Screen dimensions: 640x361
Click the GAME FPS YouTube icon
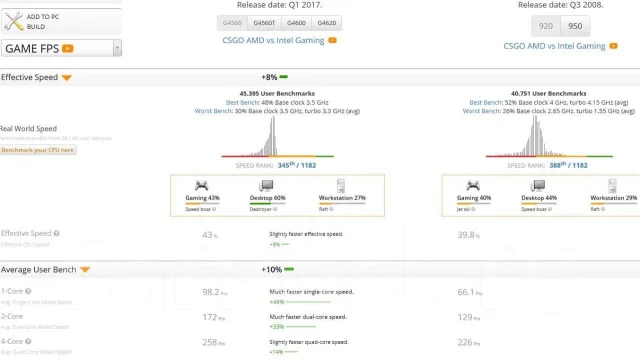point(68,49)
